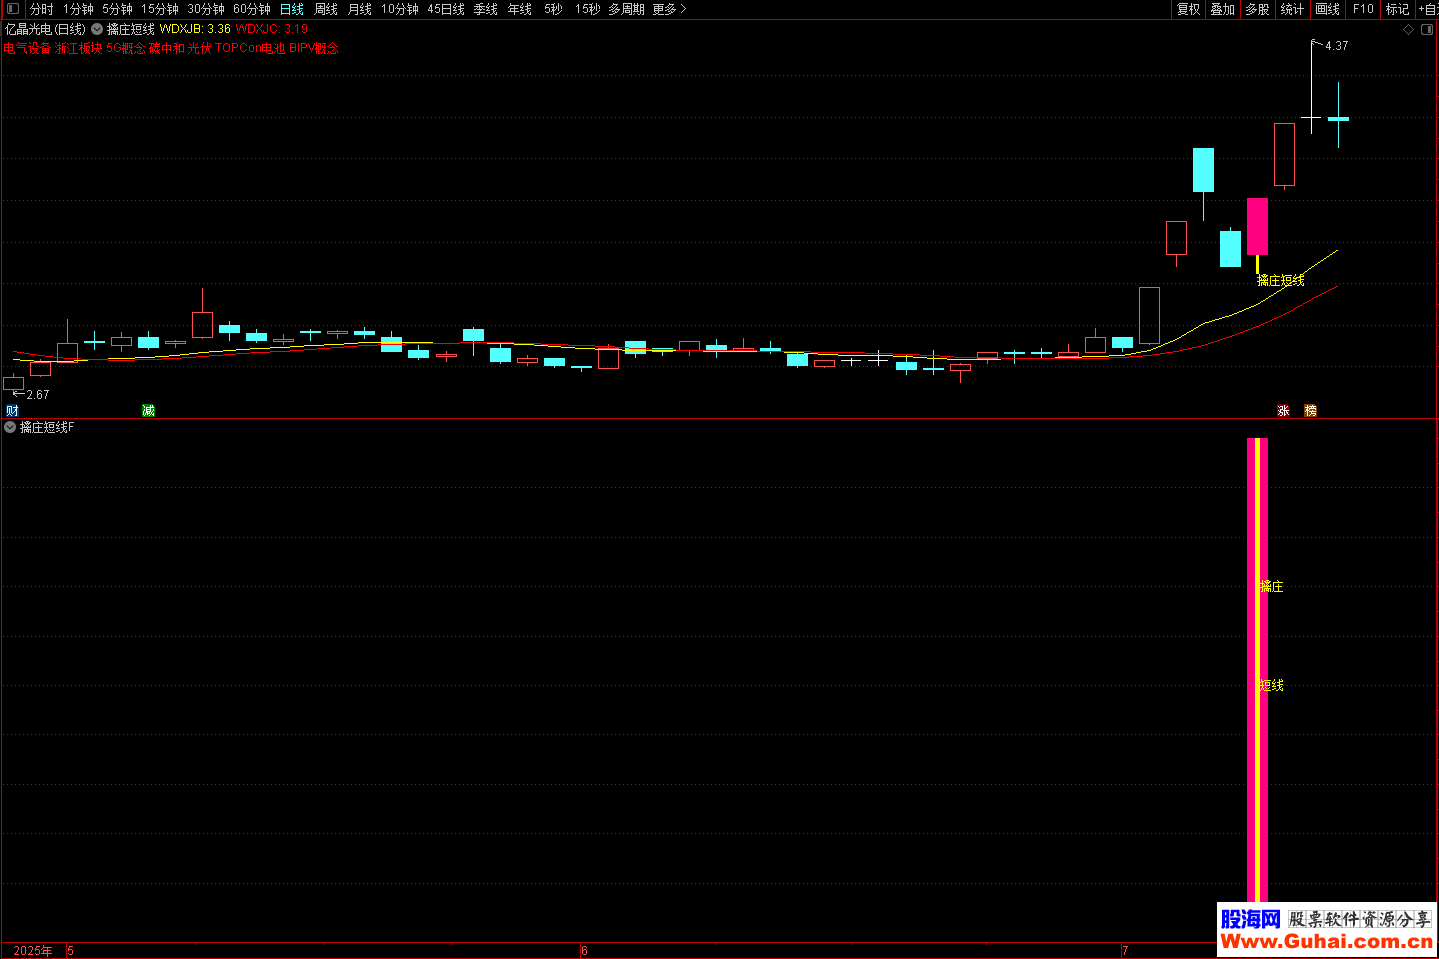The height and width of the screenshot is (959, 1439).
Task: Click the month 6 marker on time axis
Action: 585,951
